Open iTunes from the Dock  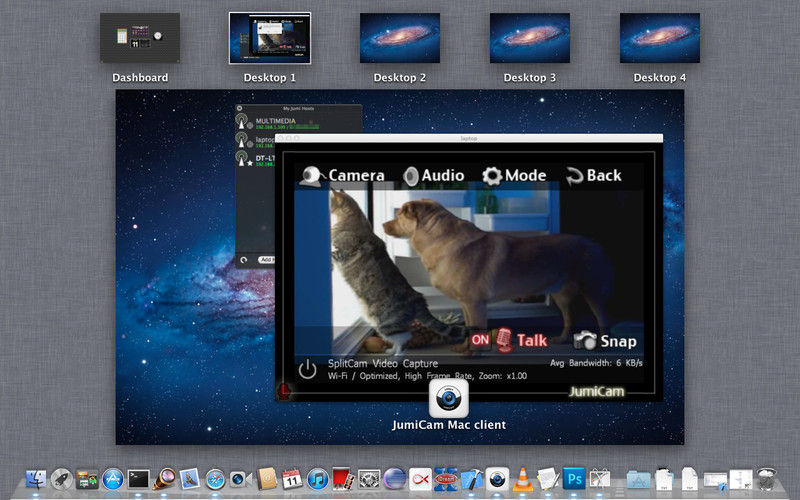[x=318, y=480]
